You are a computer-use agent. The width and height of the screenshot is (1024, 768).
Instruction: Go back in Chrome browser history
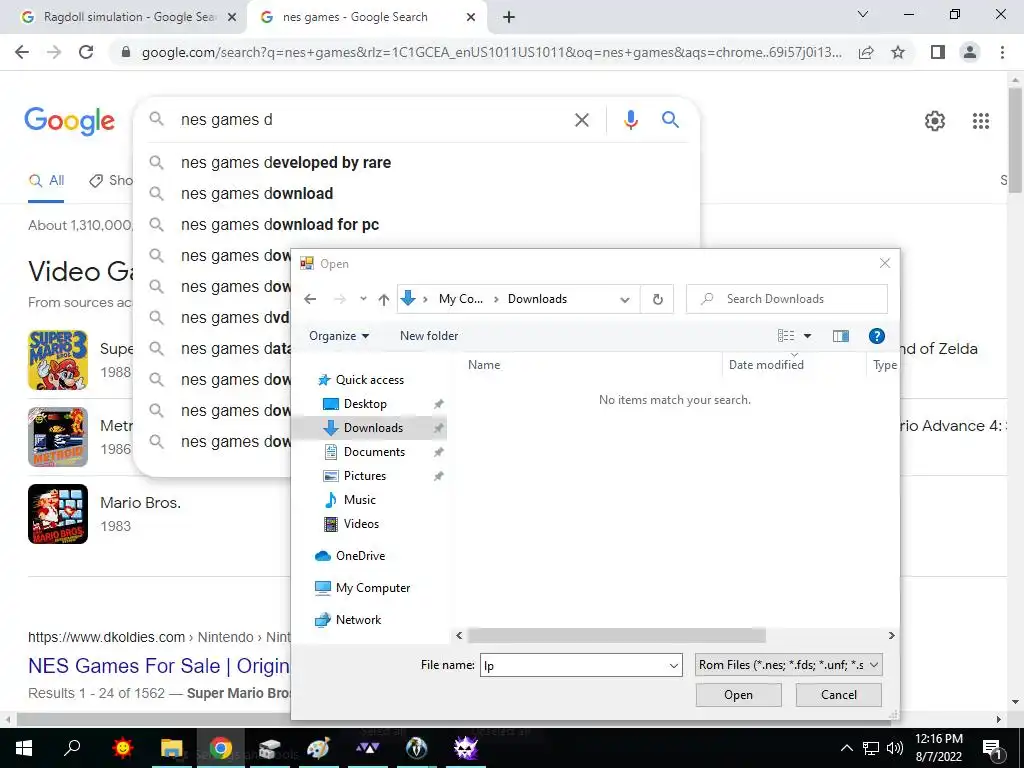22,52
